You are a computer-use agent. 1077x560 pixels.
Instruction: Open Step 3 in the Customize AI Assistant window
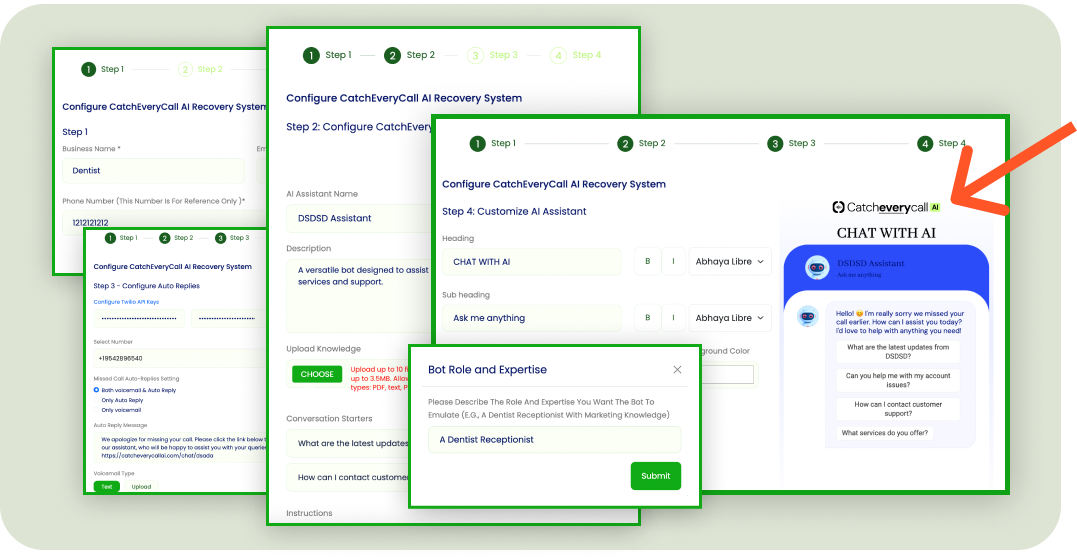(775, 144)
